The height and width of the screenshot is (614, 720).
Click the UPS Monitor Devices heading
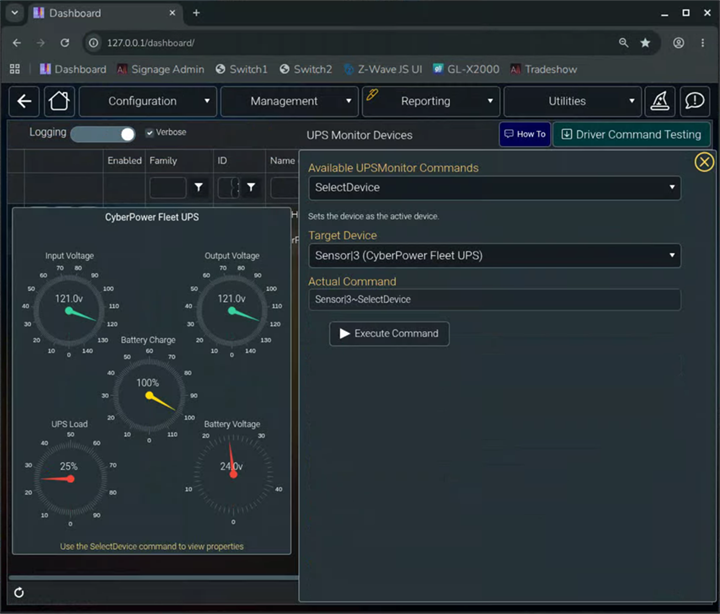click(x=359, y=135)
